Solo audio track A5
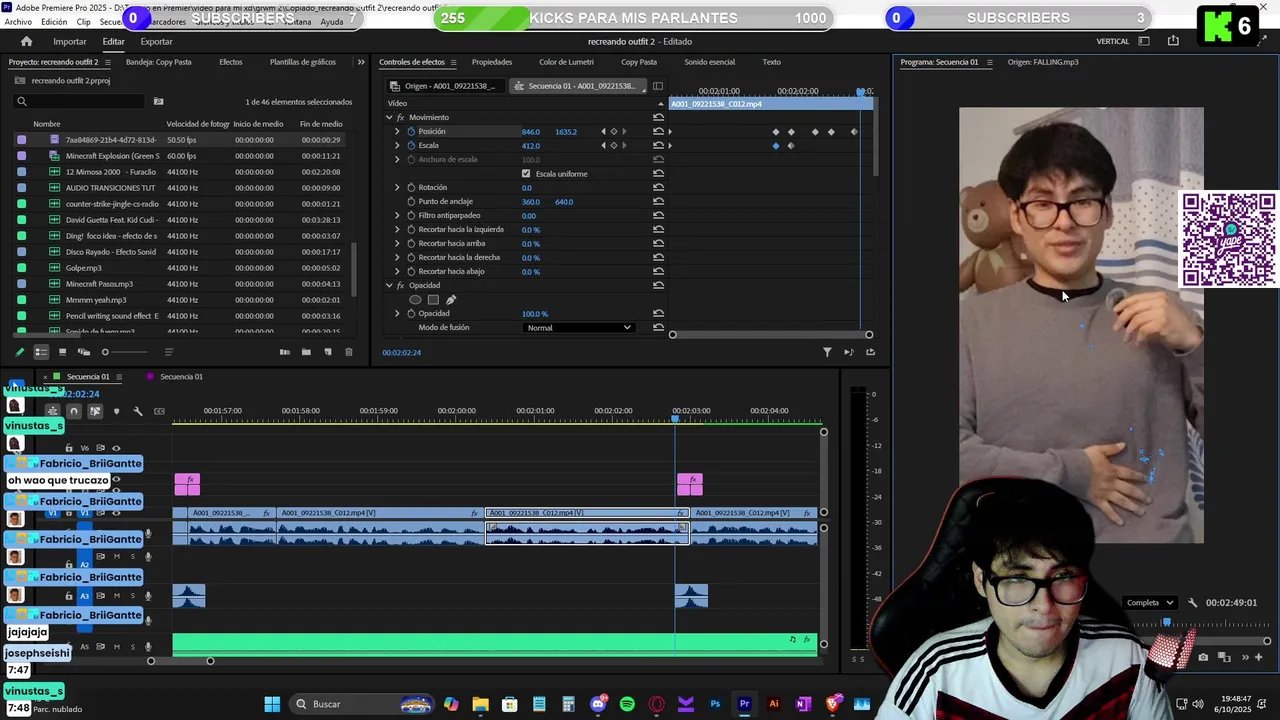Screen dimensions: 1280x720 tap(132, 647)
